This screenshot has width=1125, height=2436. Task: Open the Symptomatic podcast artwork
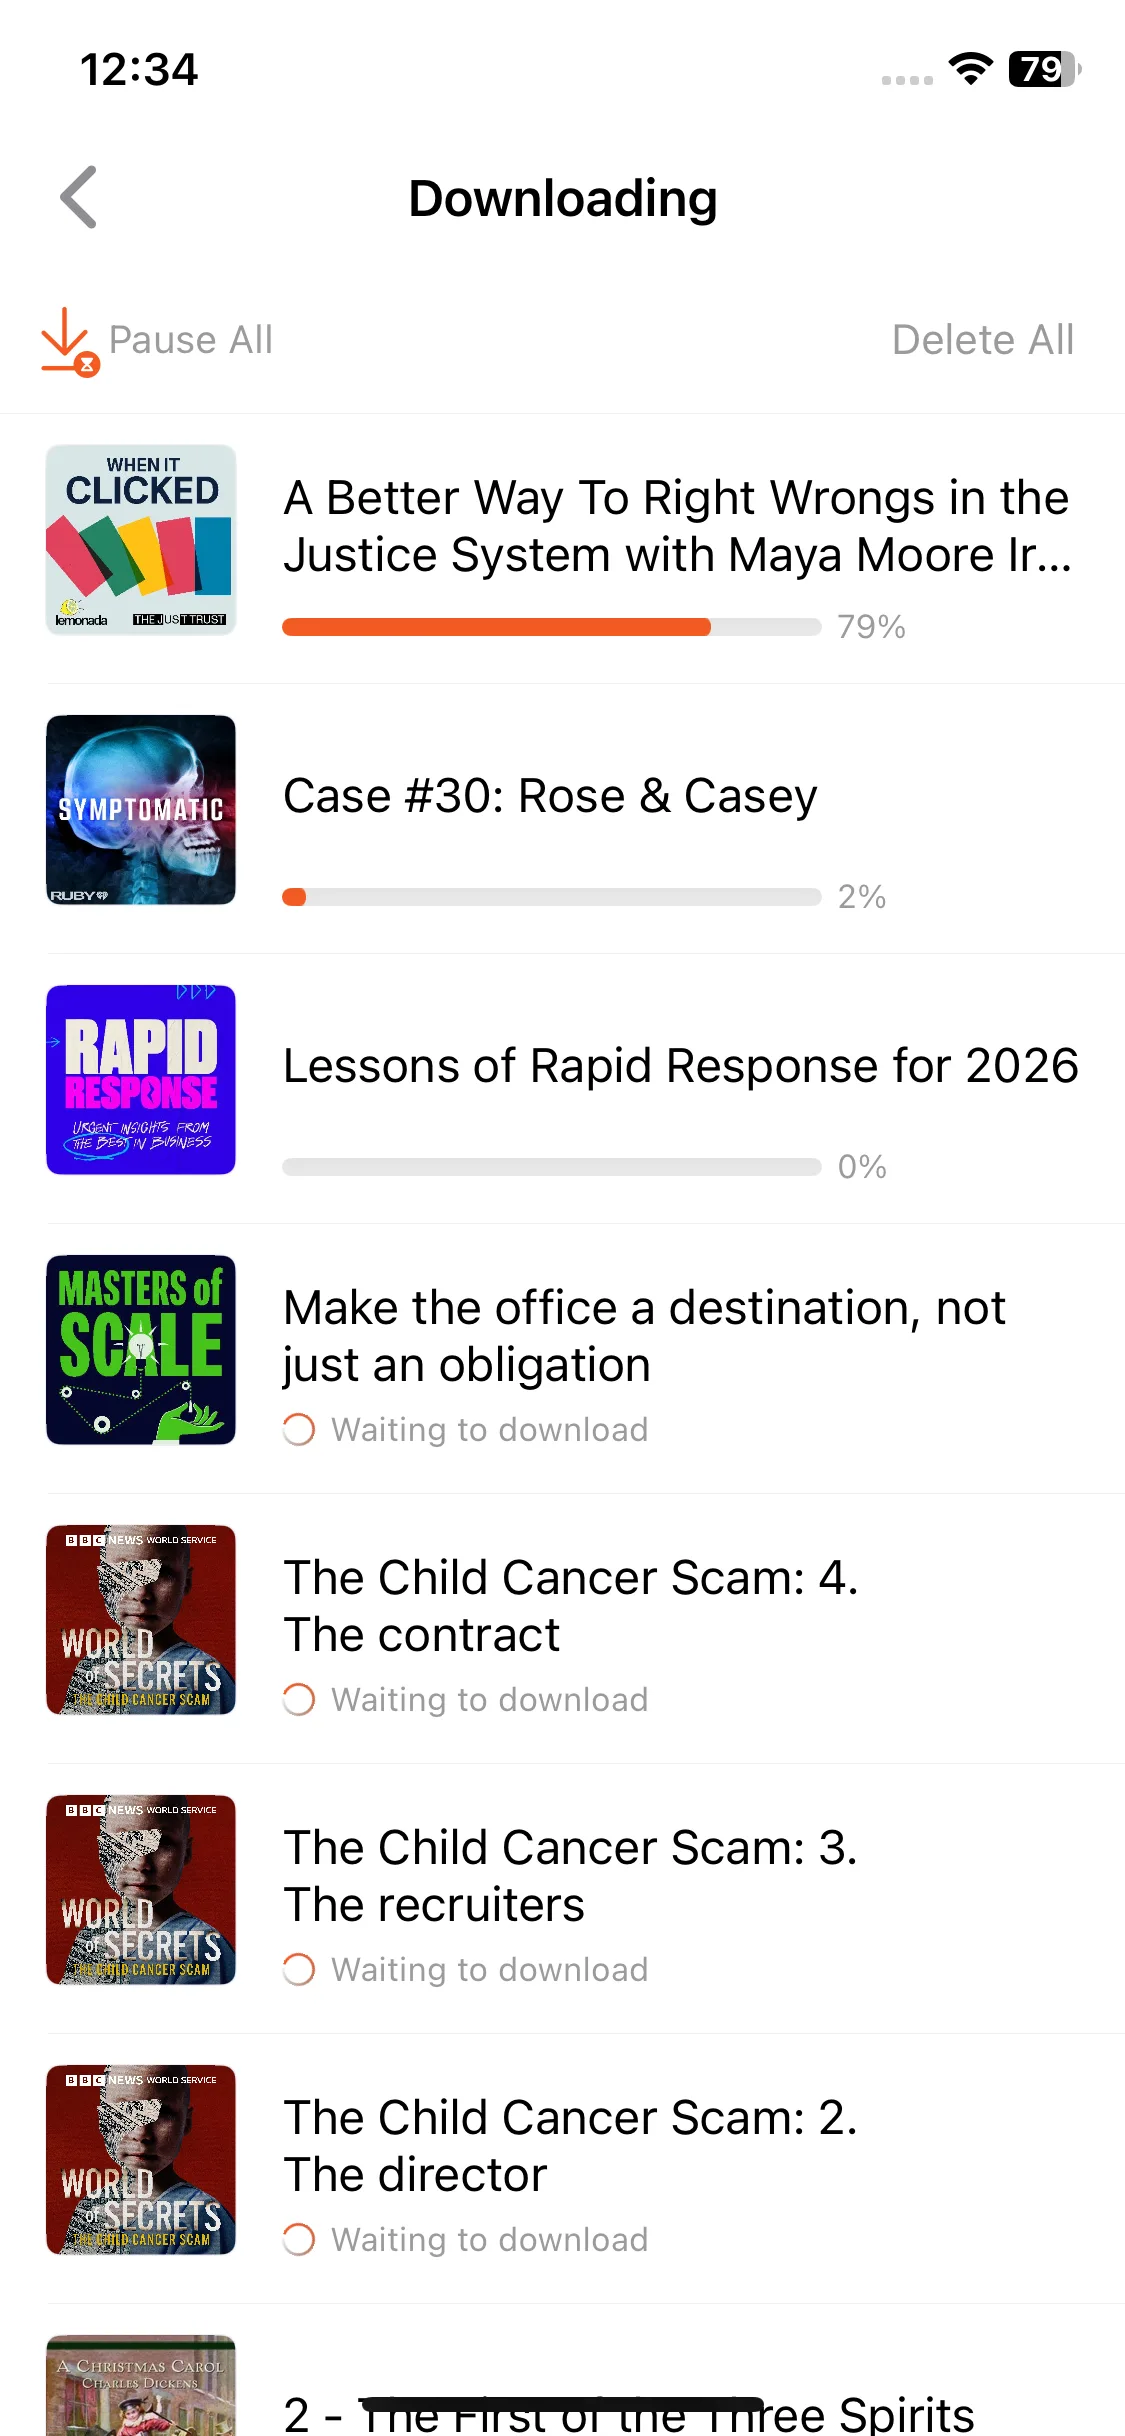(x=141, y=810)
